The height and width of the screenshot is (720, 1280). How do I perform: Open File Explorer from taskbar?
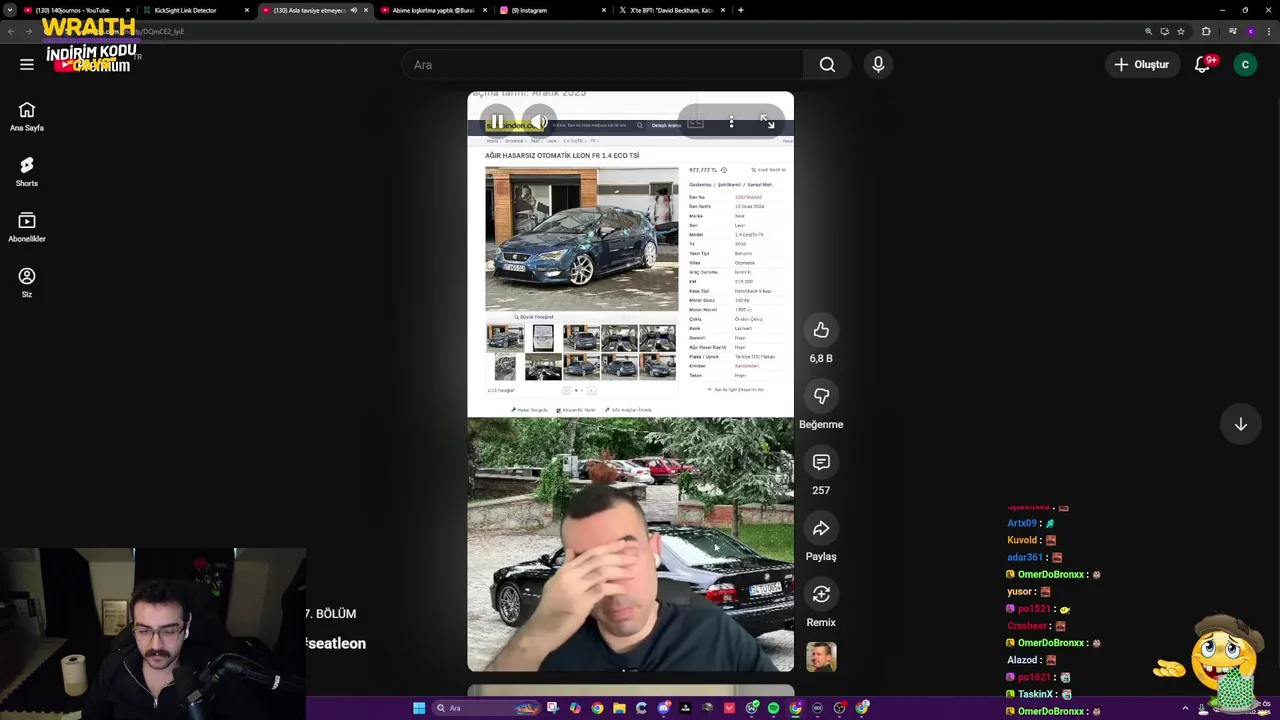[x=619, y=708]
